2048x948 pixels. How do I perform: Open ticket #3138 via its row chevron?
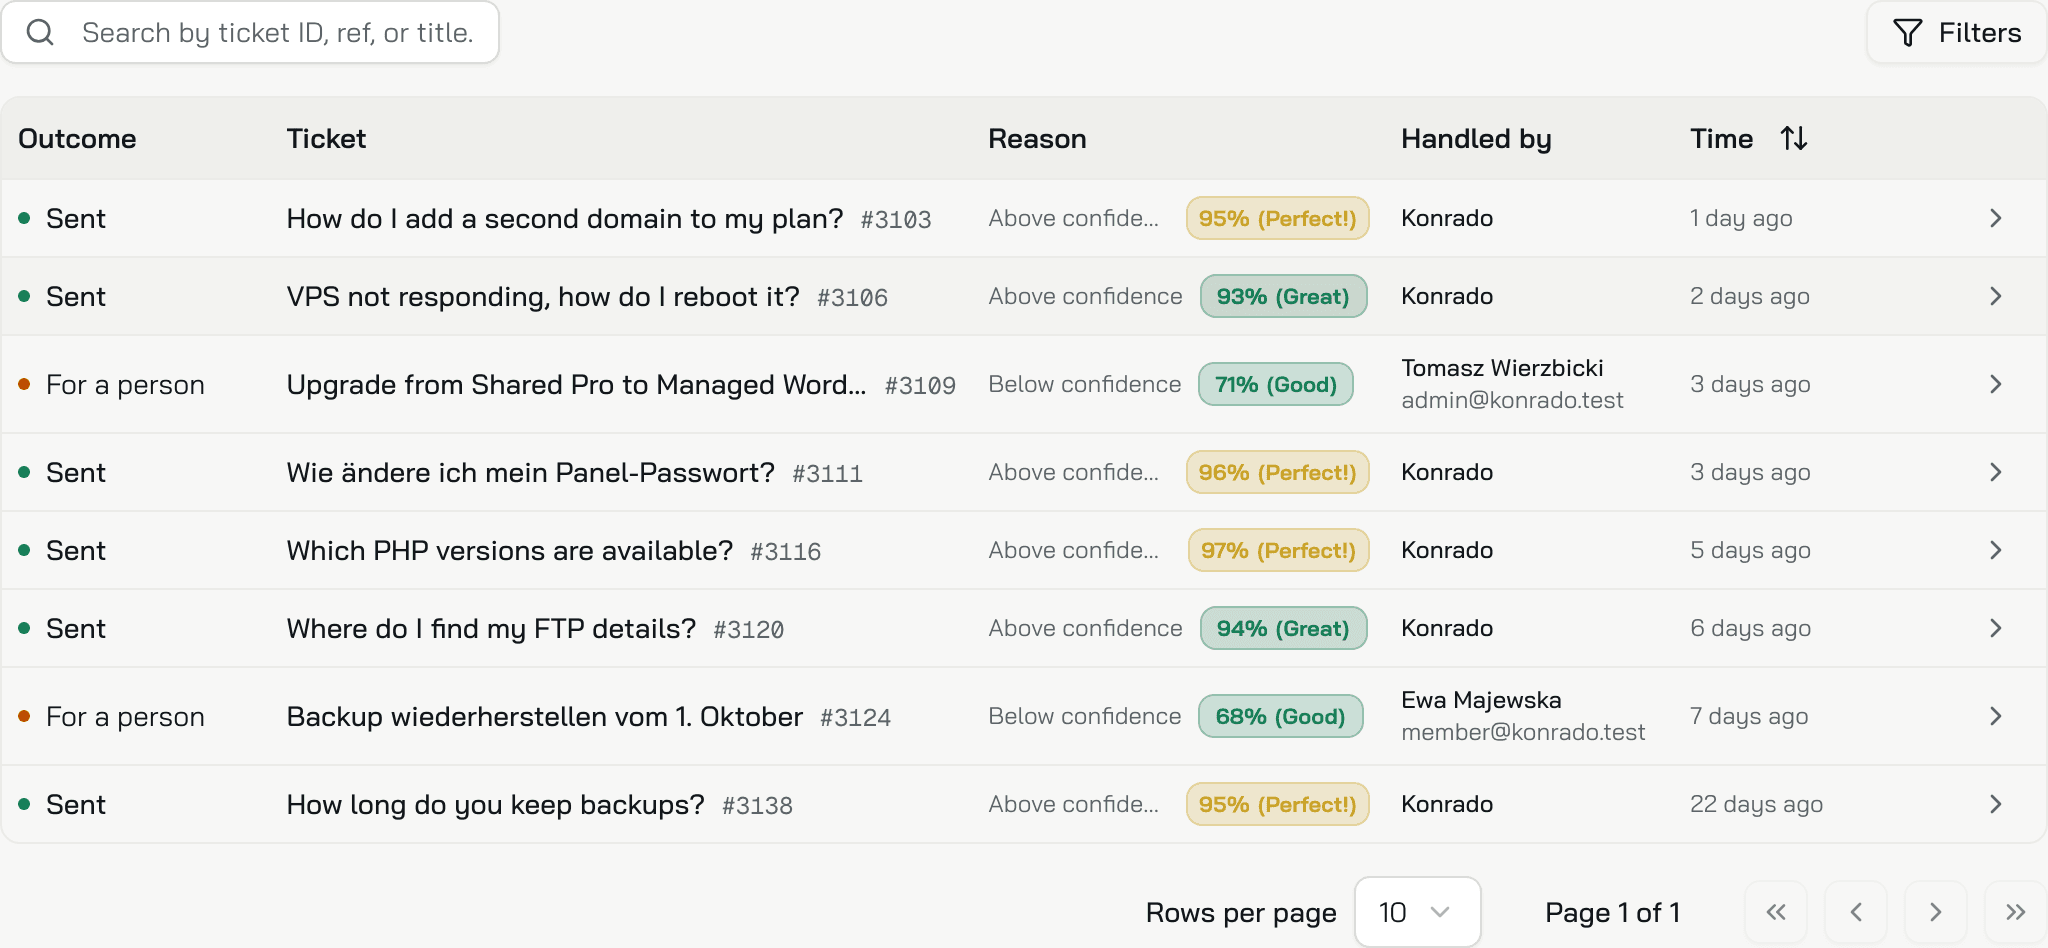pos(1995,804)
